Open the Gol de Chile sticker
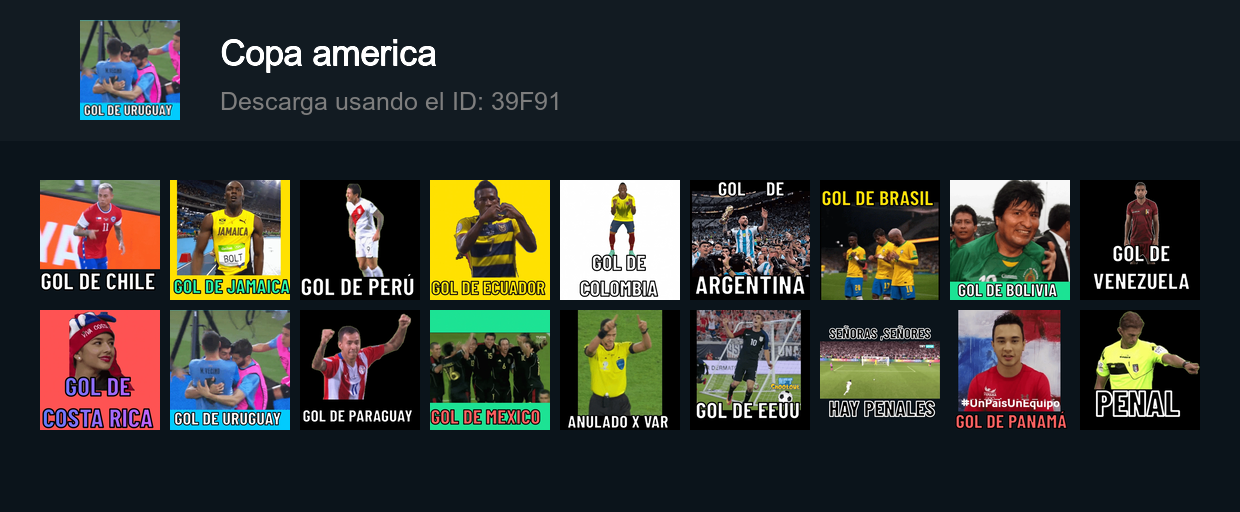 100,240
